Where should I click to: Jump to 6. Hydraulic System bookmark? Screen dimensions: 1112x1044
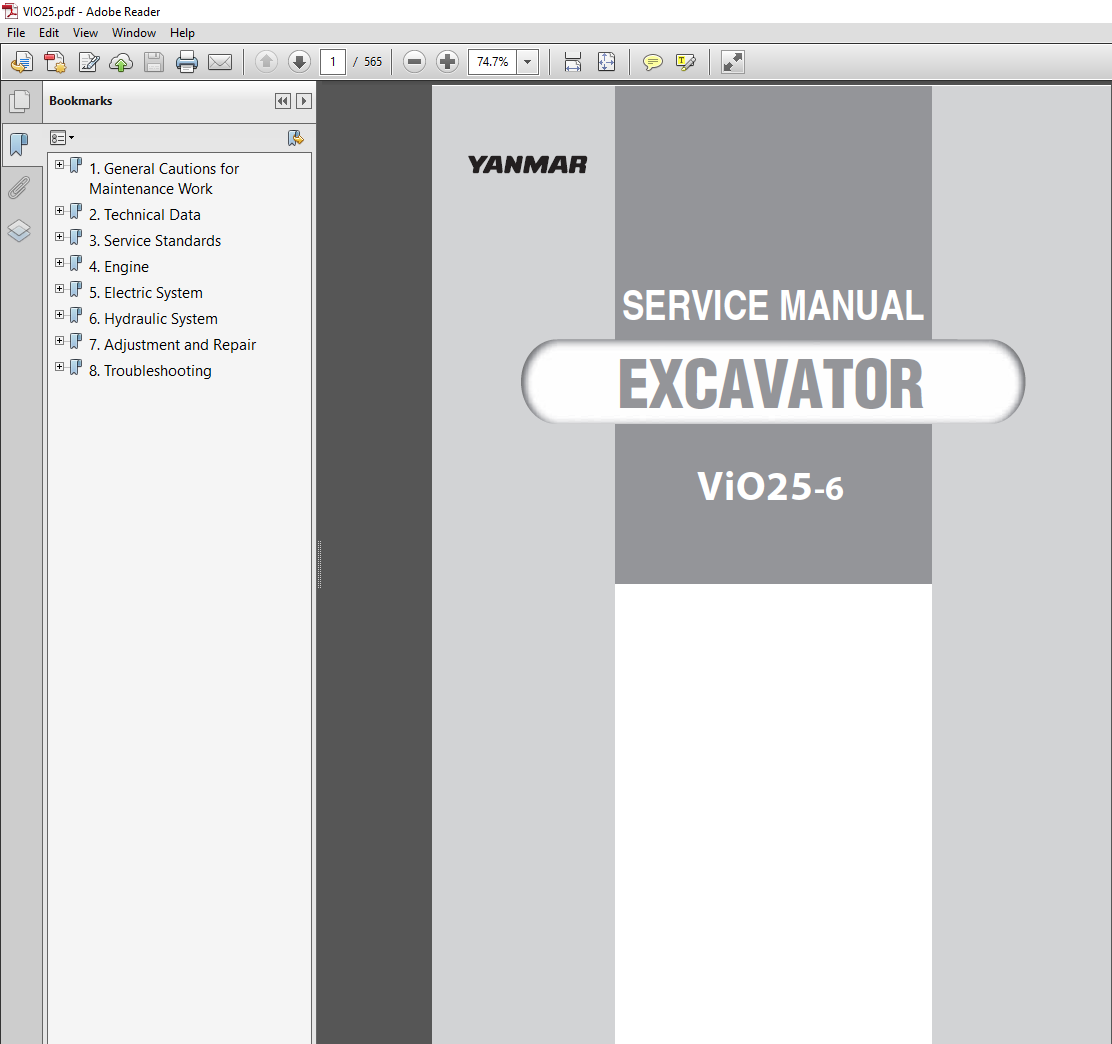tap(153, 319)
